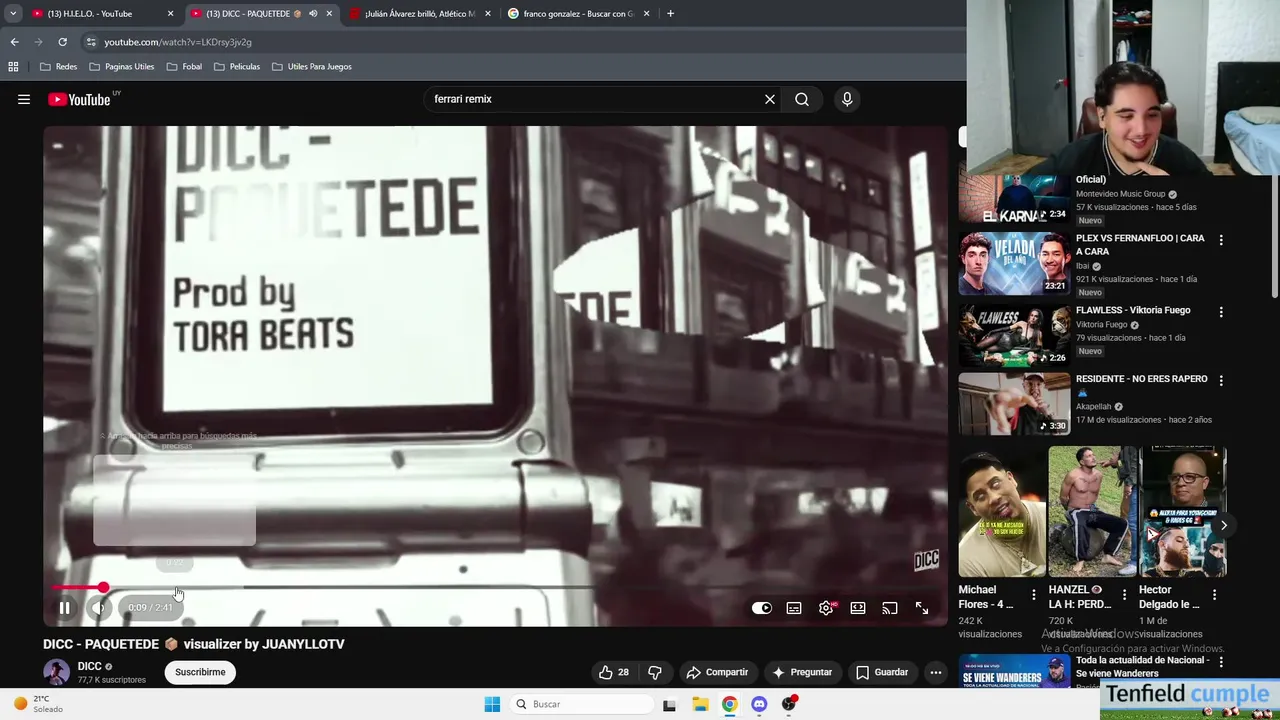Show next shorts with right arrow
This screenshot has height=720, width=1280.
tap(1223, 525)
